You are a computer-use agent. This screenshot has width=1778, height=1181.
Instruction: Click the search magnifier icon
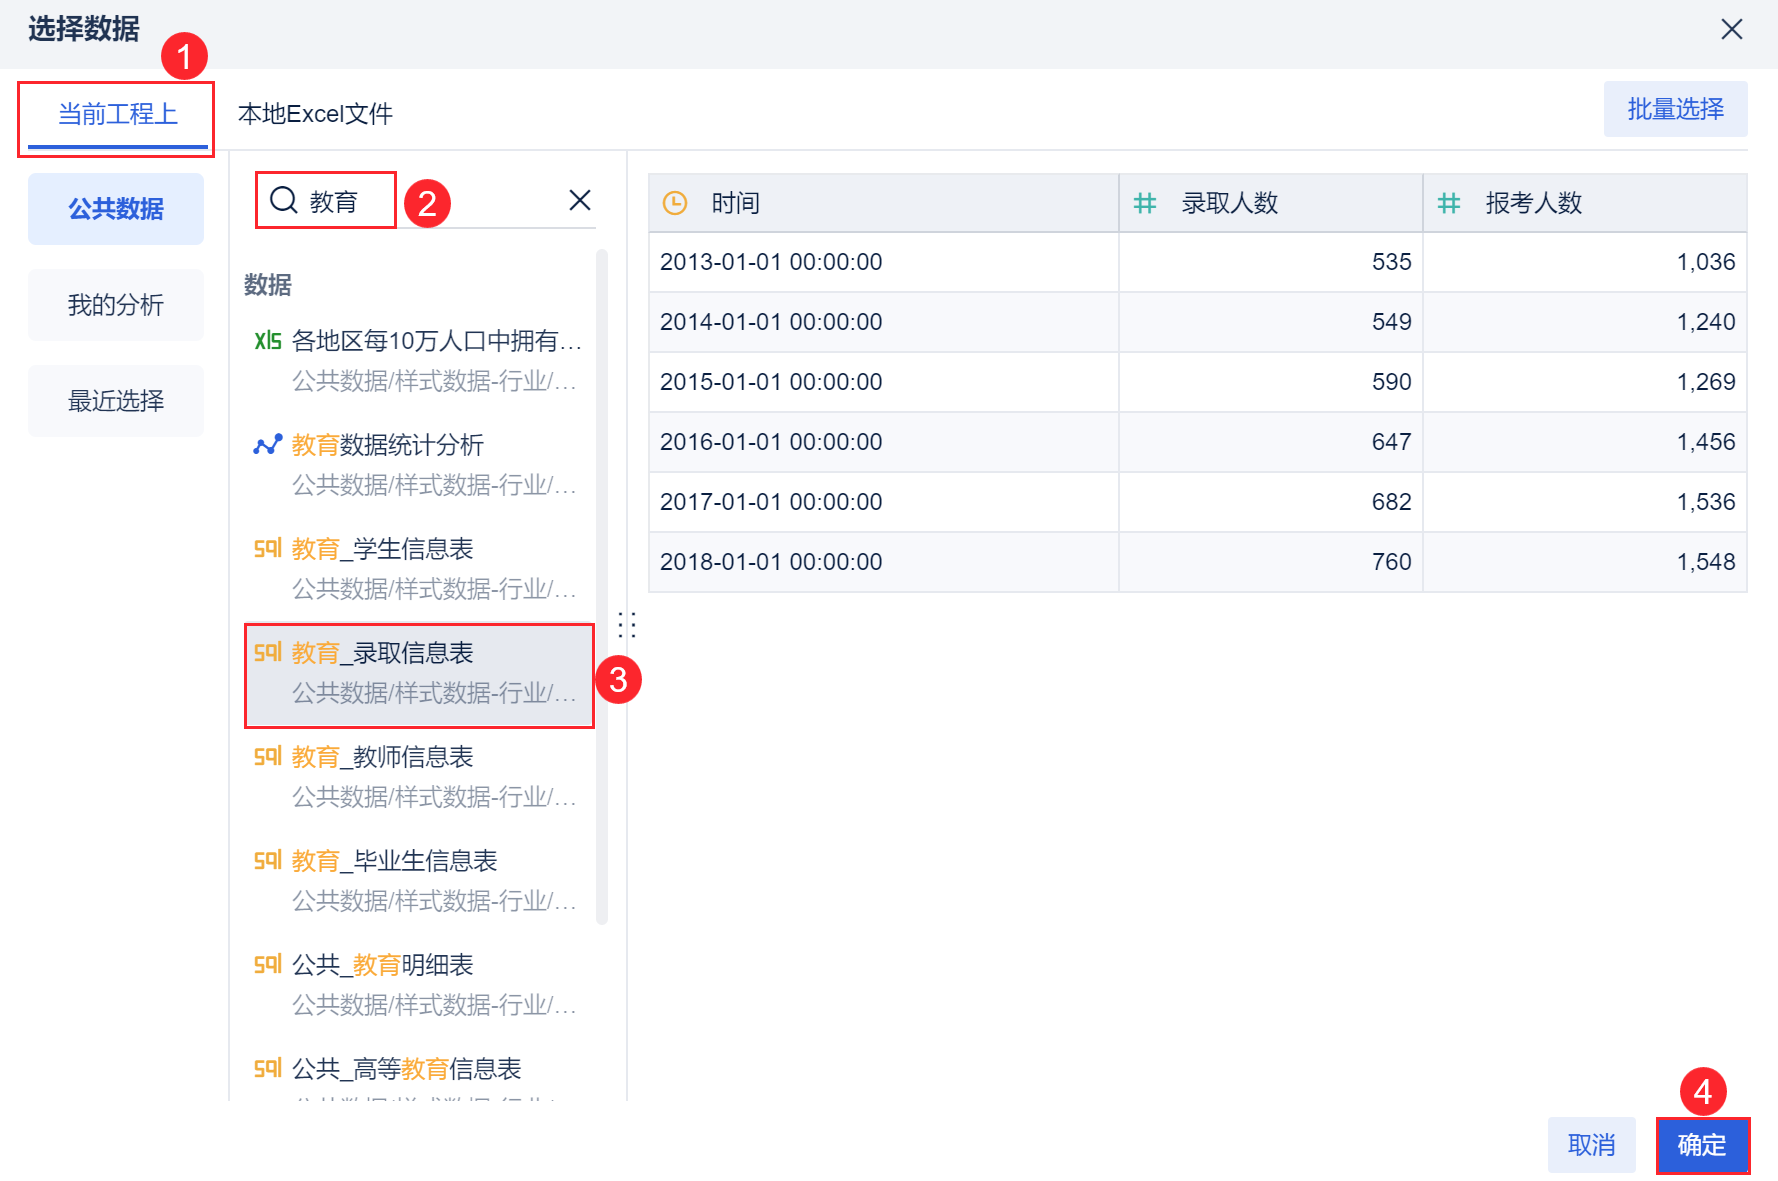pyautogui.click(x=284, y=200)
